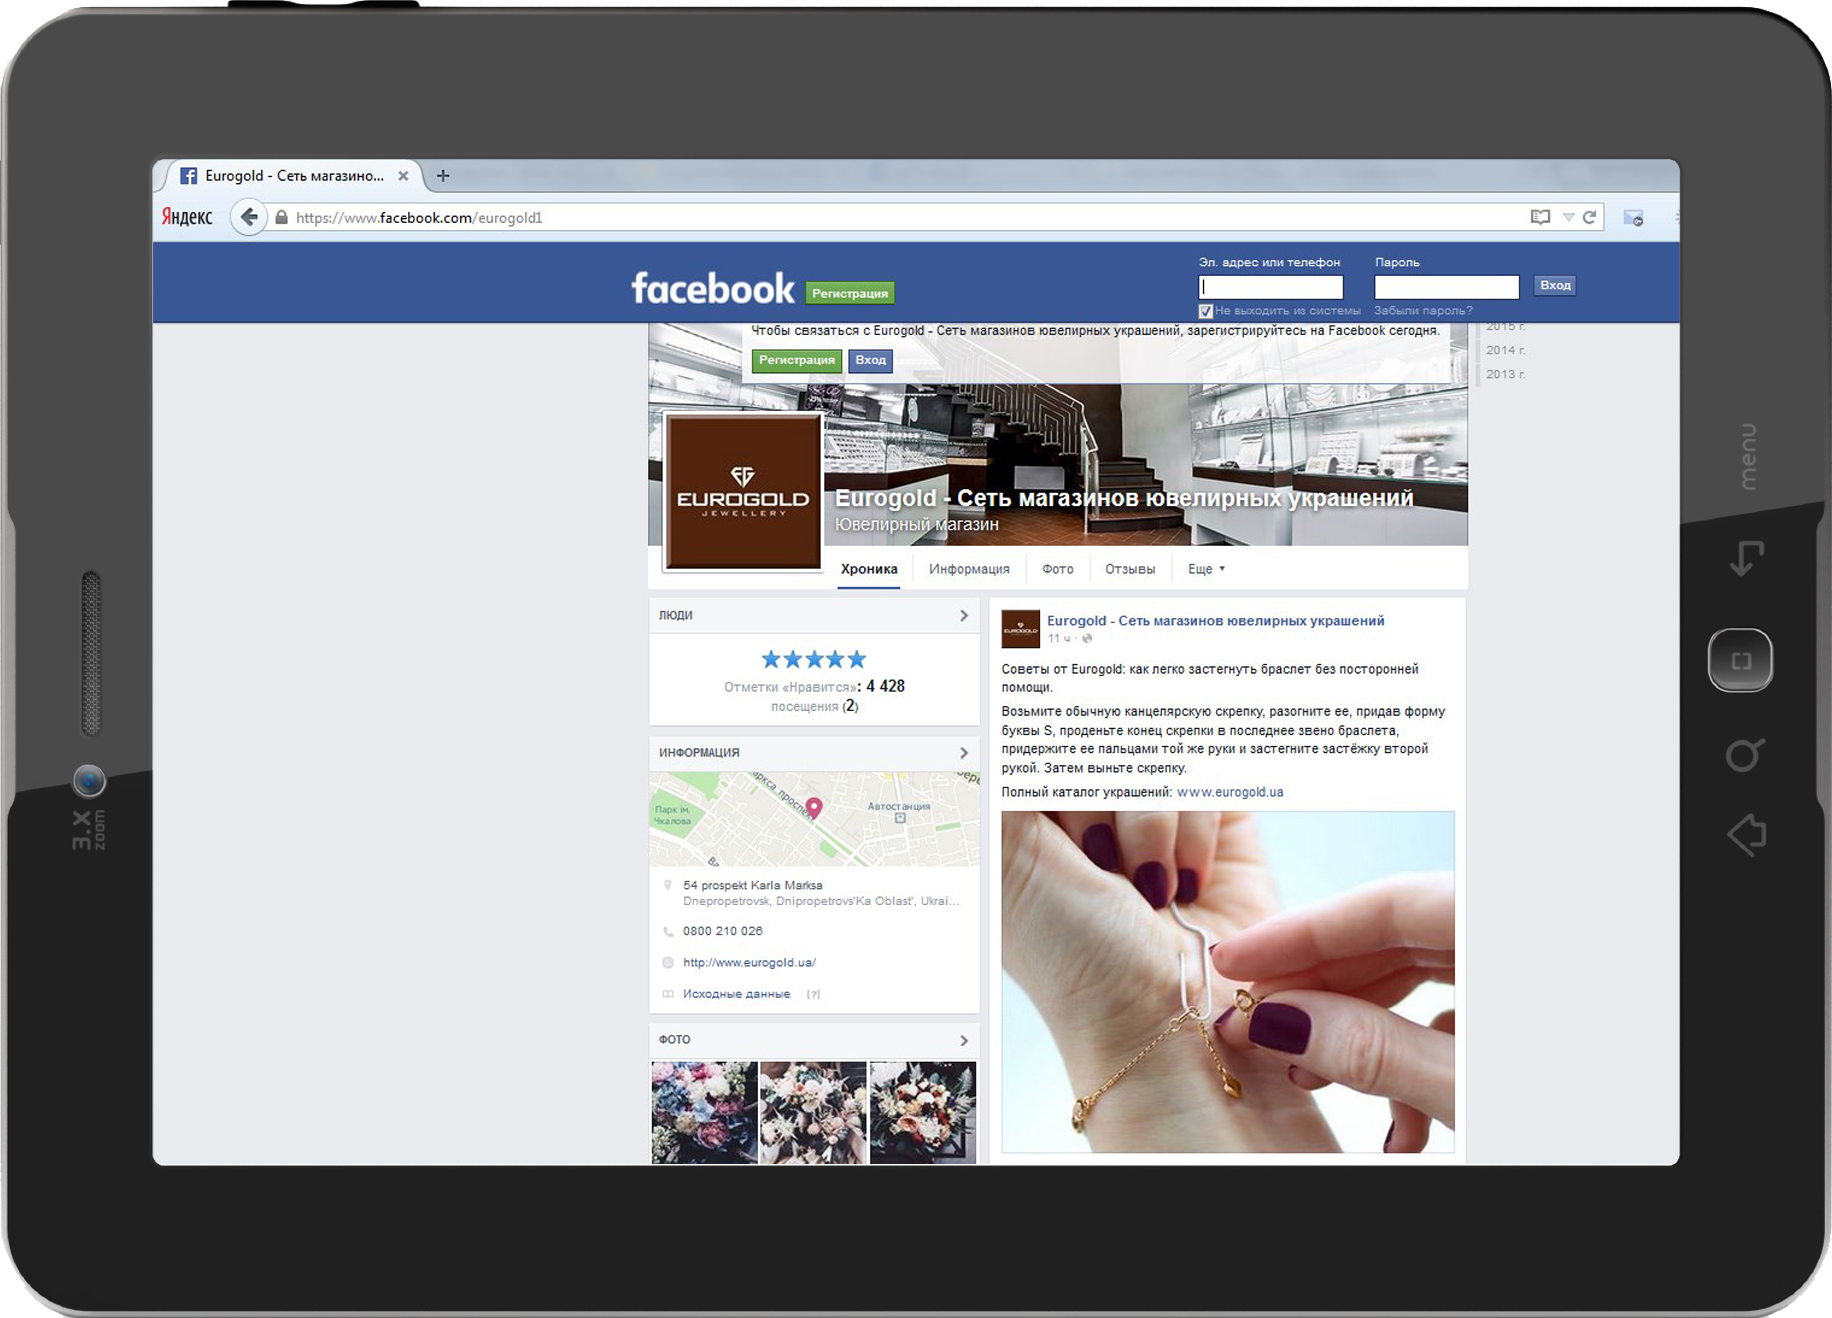Click the padlock icon in address bar
Viewport: 1832px width, 1318px height.
tap(281, 217)
